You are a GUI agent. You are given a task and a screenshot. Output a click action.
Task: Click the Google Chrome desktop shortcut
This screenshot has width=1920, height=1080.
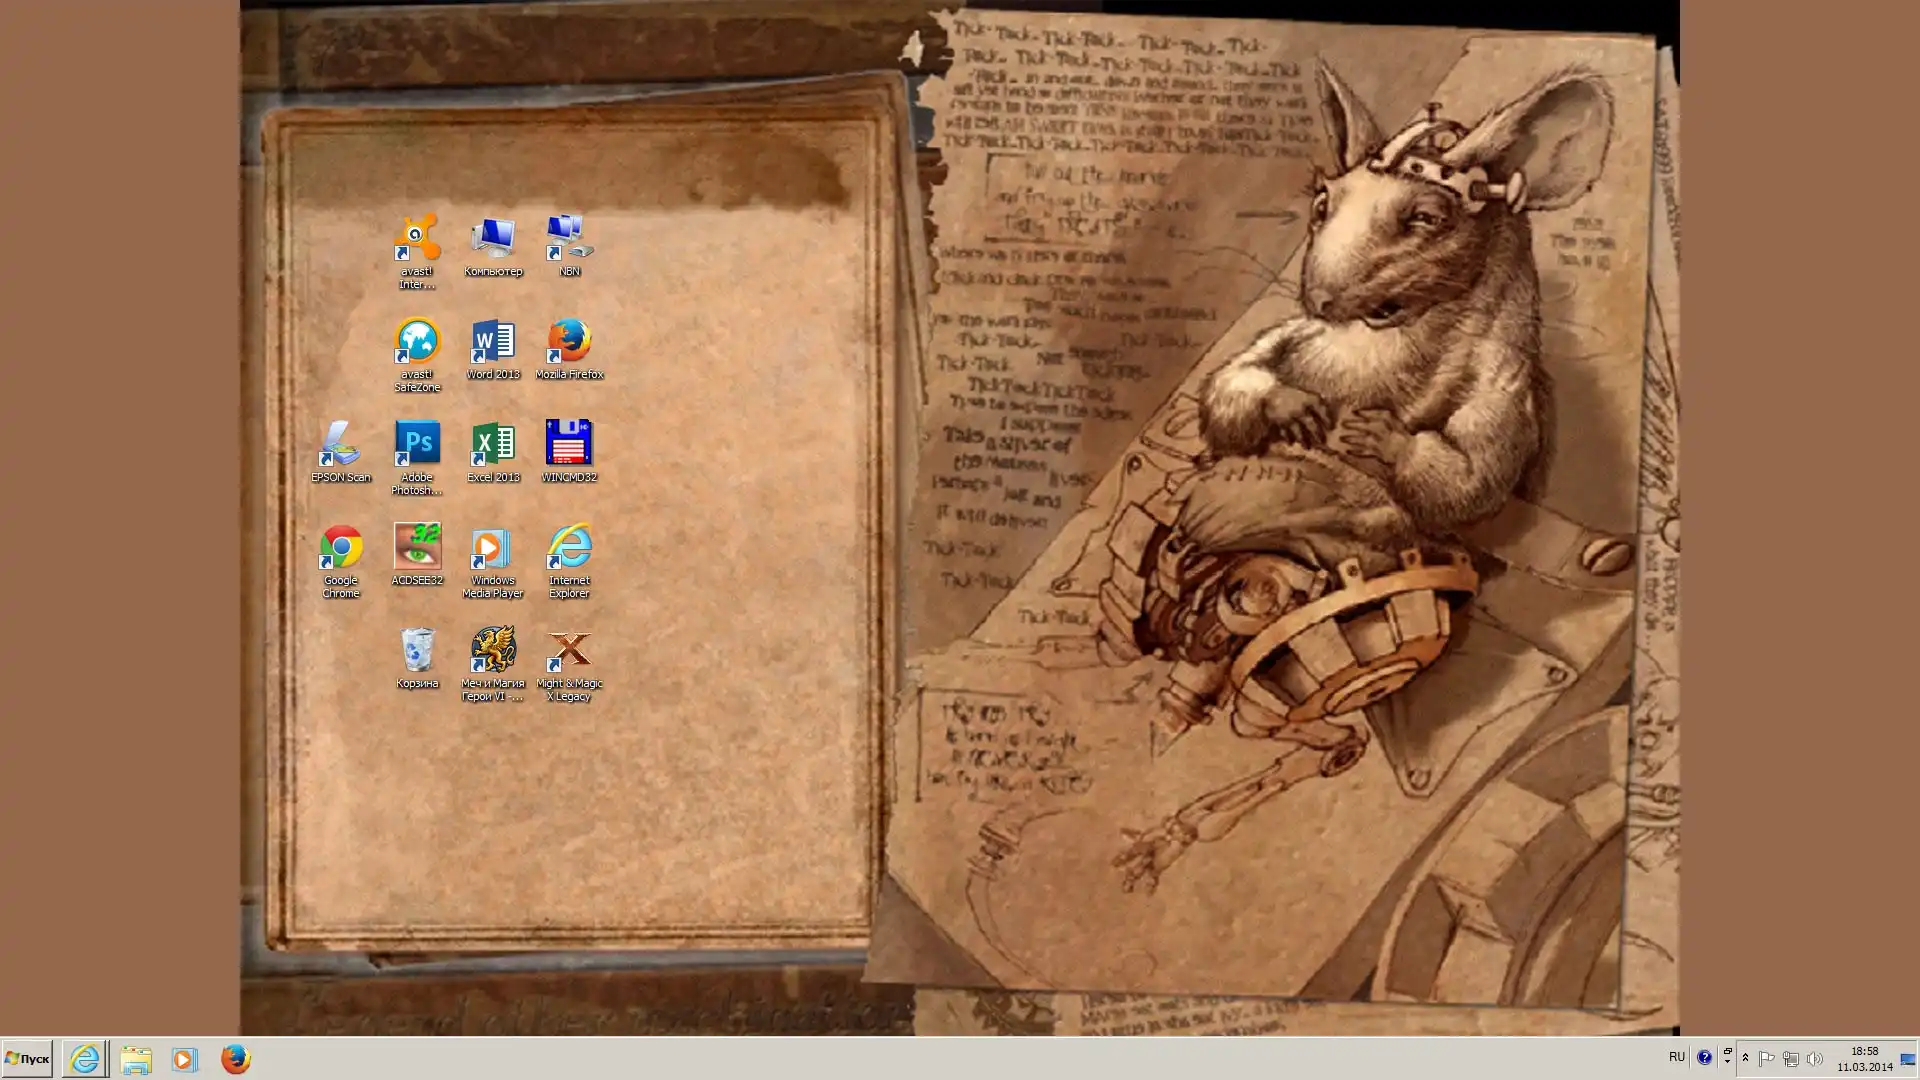click(341, 547)
